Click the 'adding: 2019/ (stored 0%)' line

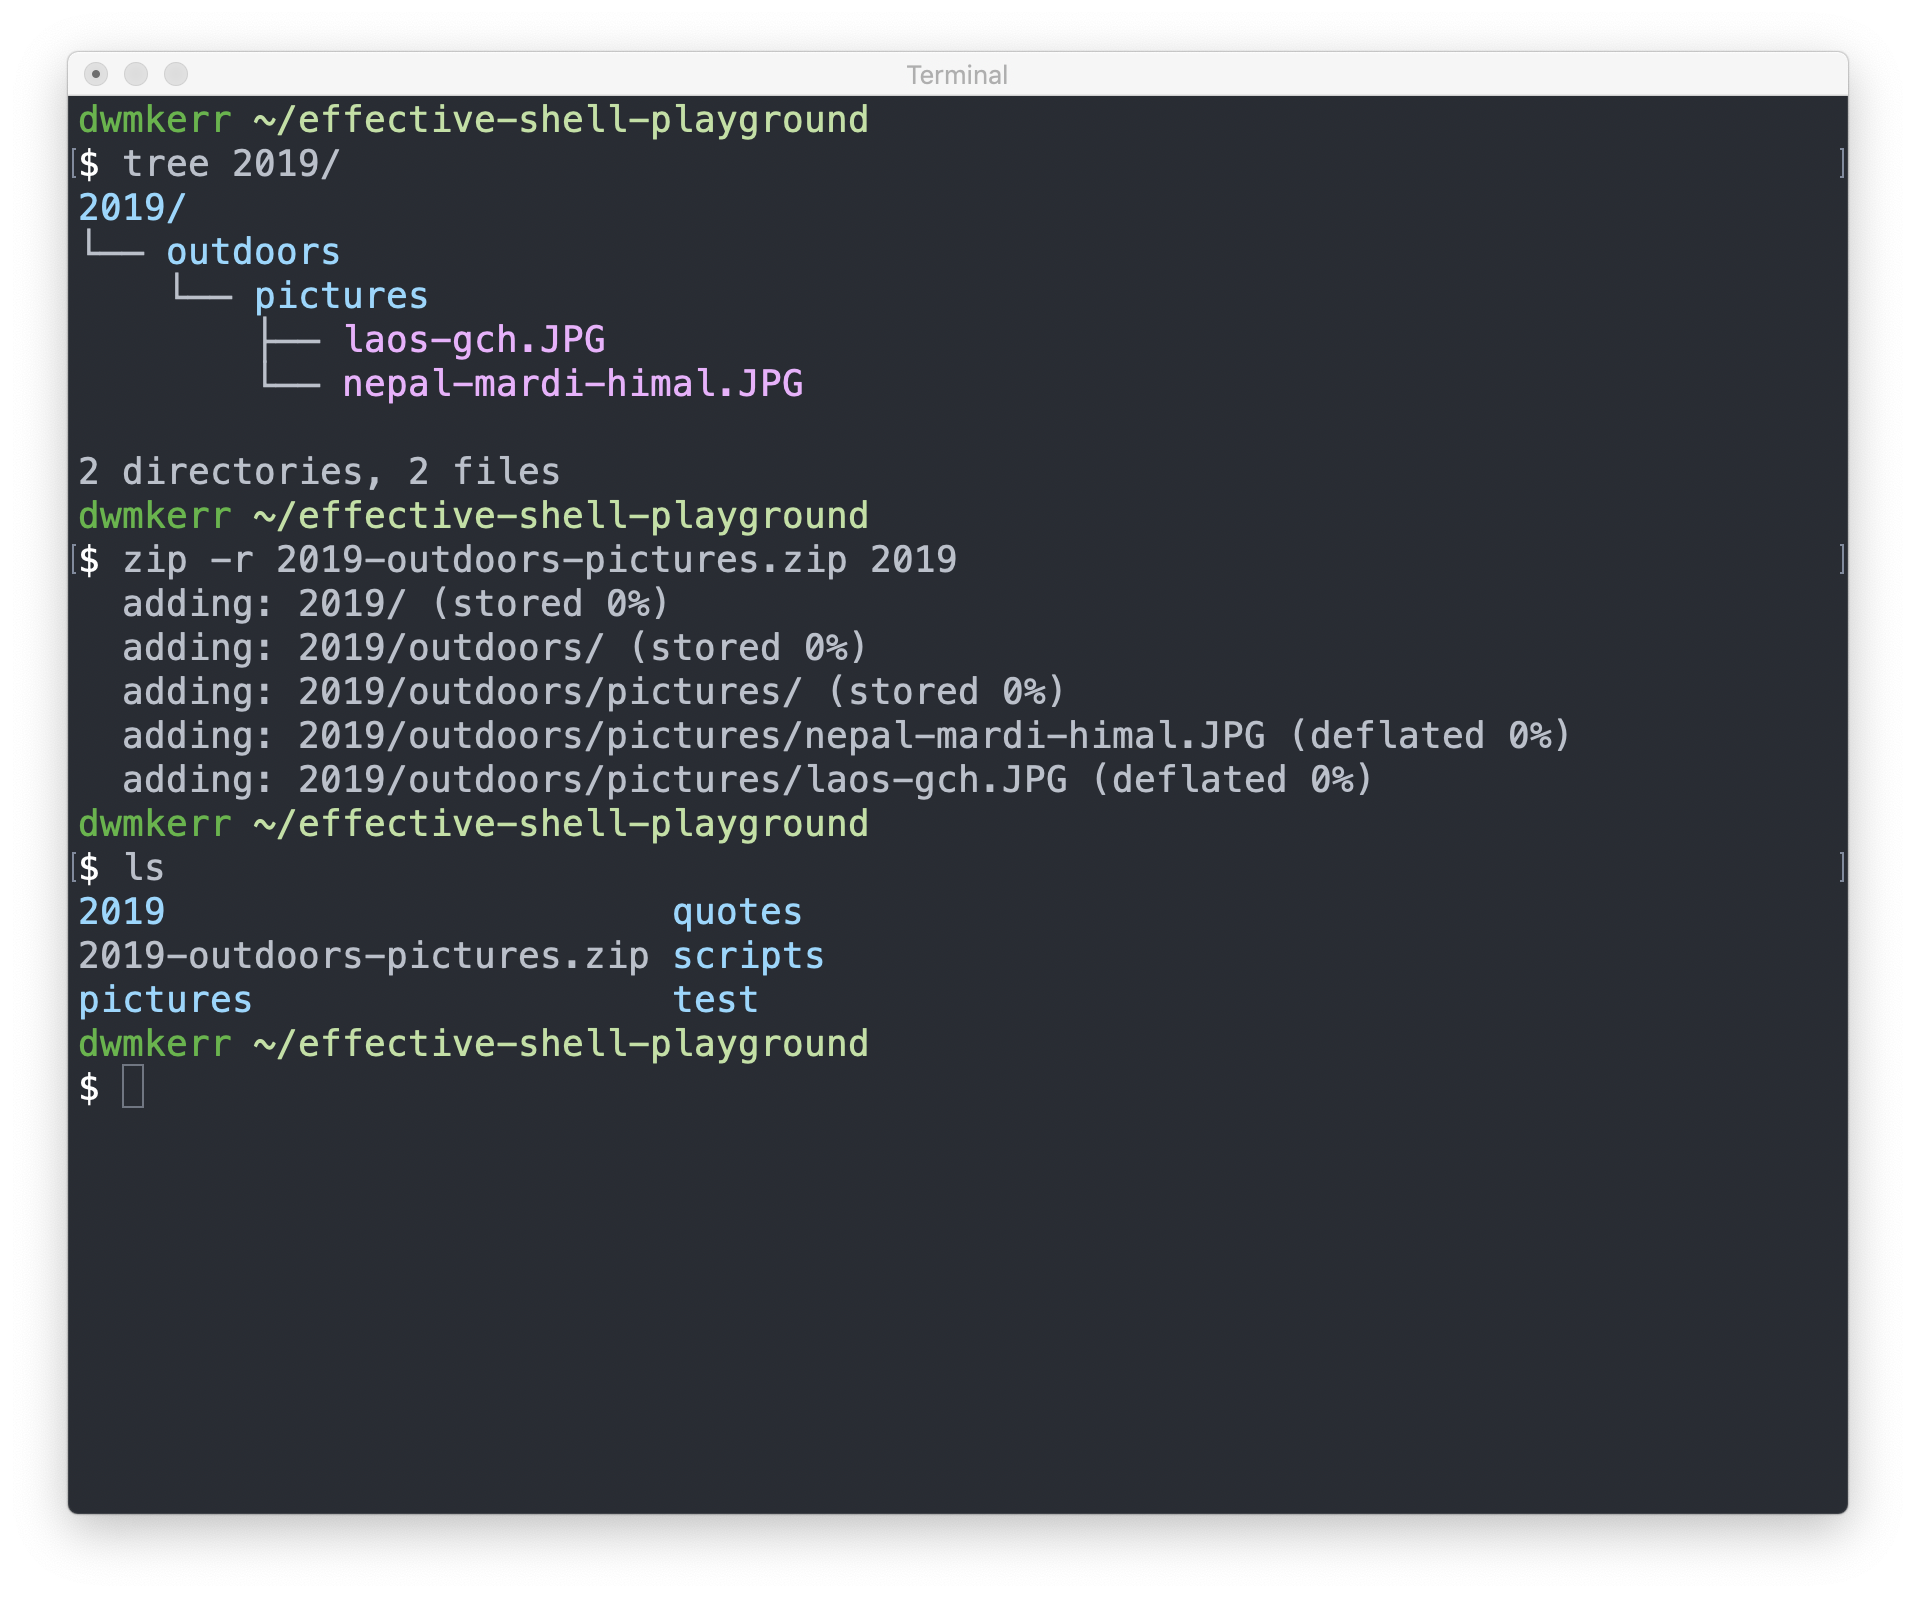[395, 603]
